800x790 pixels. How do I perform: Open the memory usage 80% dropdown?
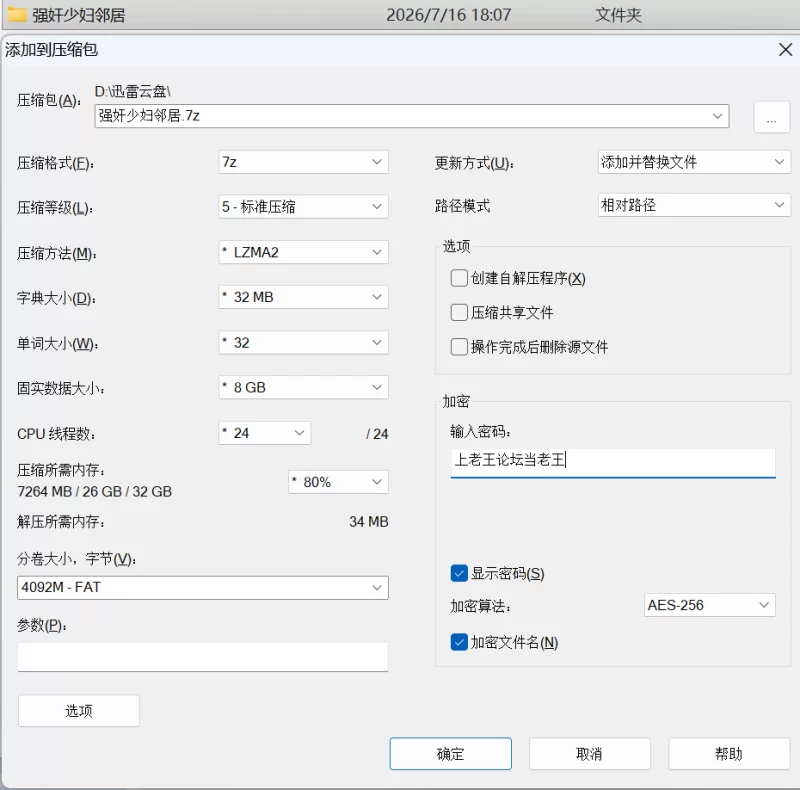click(338, 482)
